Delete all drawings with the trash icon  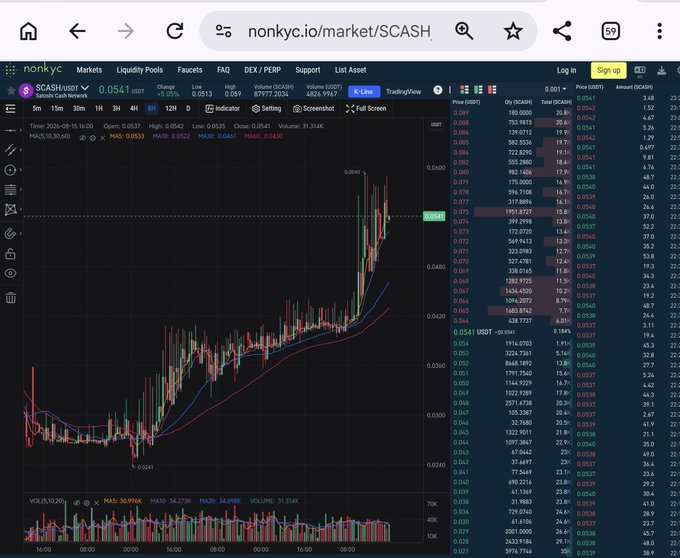(10, 297)
